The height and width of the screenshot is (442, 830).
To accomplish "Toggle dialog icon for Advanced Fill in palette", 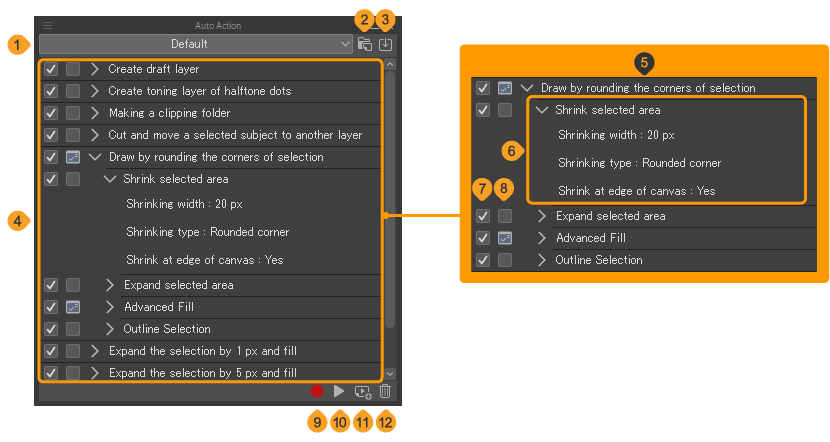I will (x=73, y=307).
